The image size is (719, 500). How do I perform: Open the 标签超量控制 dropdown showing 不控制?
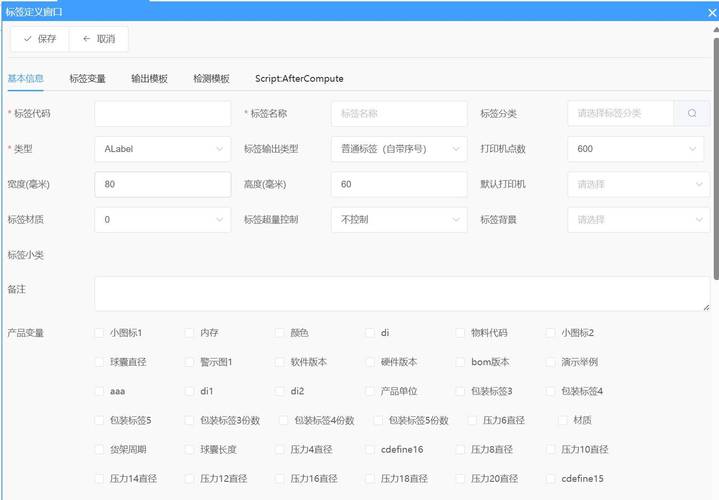tap(399, 220)
